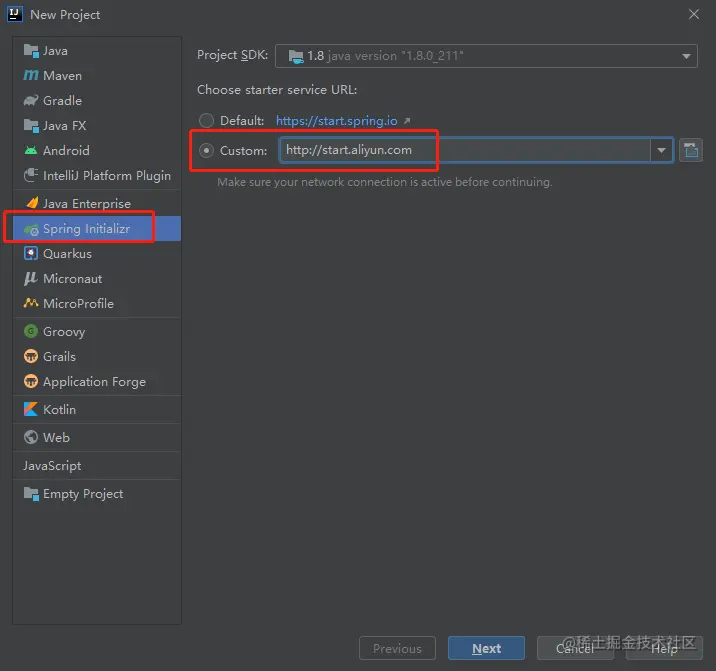Select JavaScript in the project type list

(x=97, y=465)
